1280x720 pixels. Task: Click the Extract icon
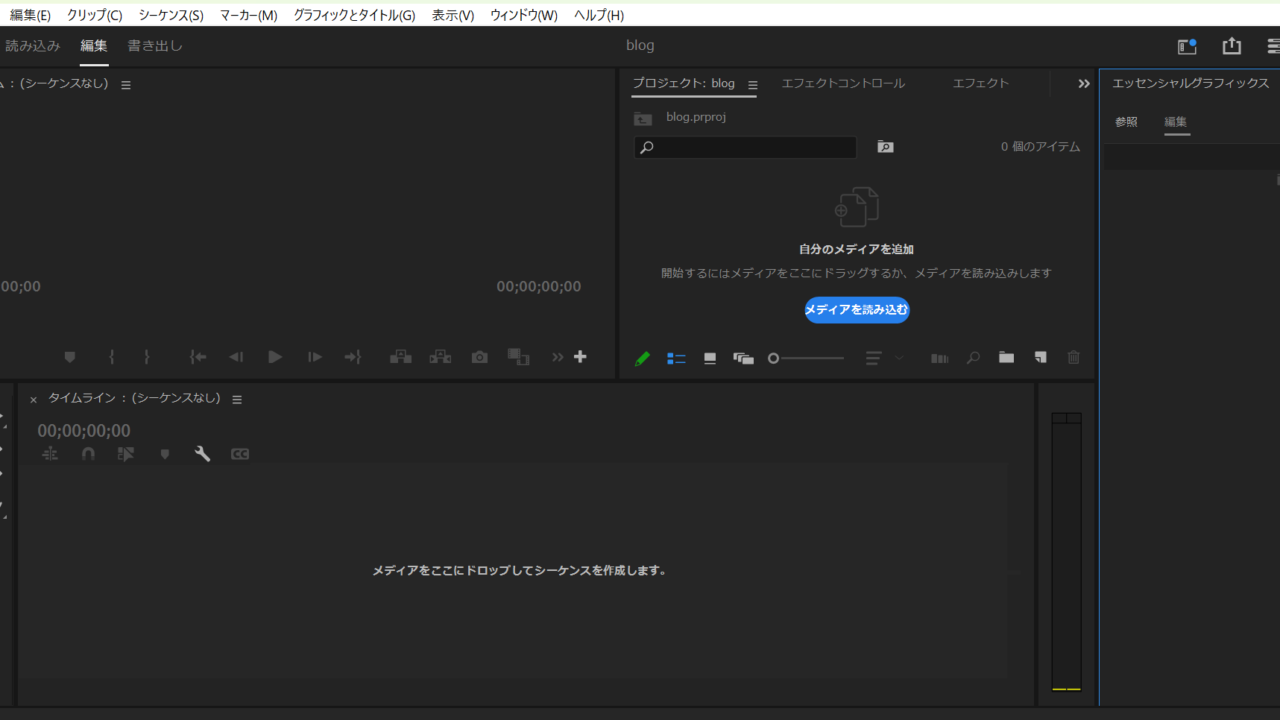(x=440, y=357)
